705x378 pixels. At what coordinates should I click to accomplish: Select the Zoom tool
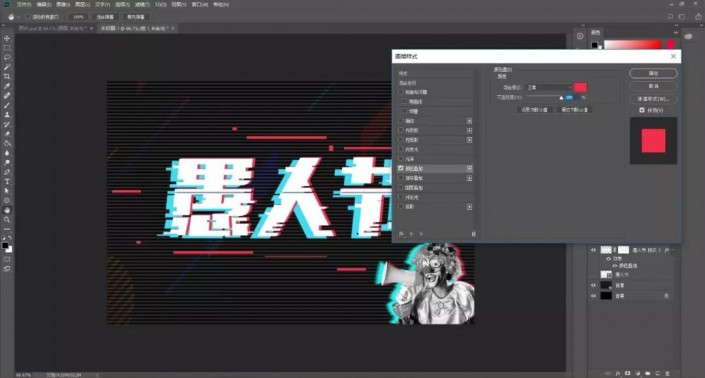7,220
